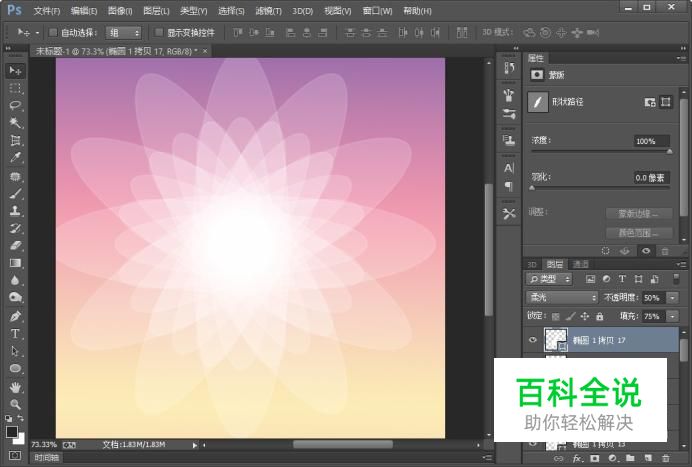Viewport: 692px width, 467px height.
Task: Select the Path Selection tool
Action: pos(15,351)
